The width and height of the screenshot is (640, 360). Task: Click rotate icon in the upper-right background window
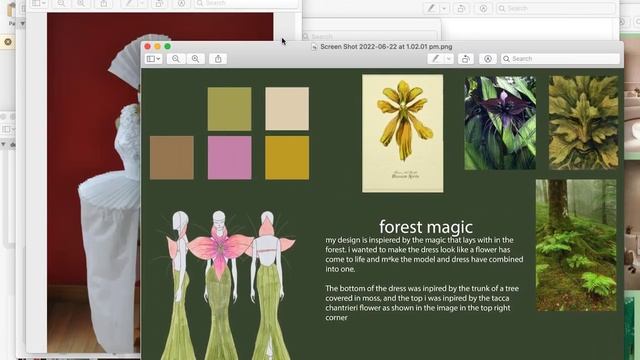point(461,8)
